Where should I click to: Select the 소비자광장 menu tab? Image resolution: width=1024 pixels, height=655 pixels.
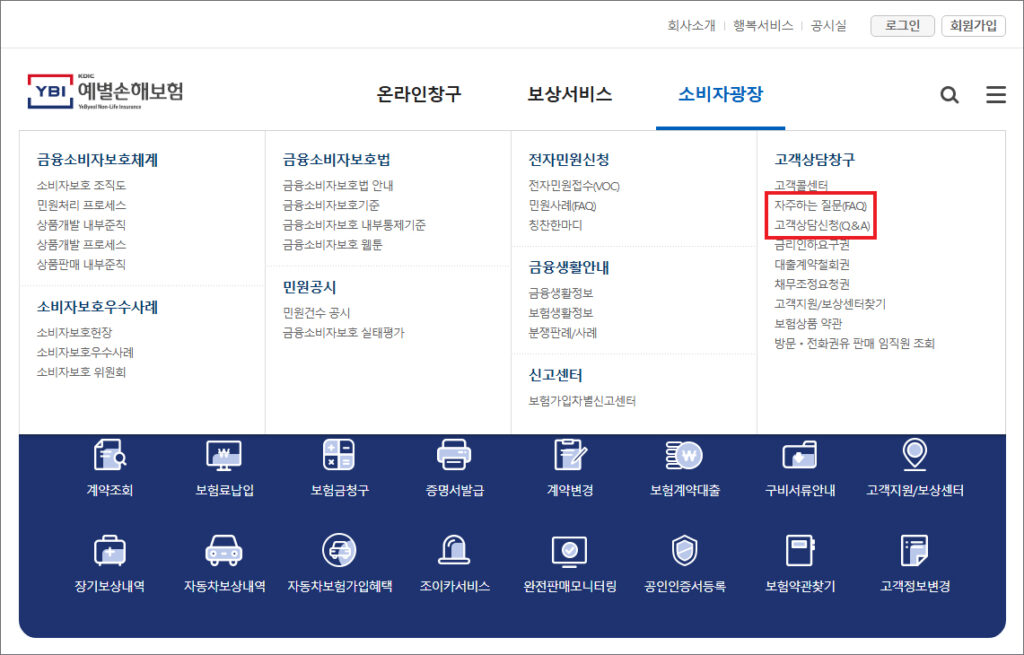click(720, 95)
